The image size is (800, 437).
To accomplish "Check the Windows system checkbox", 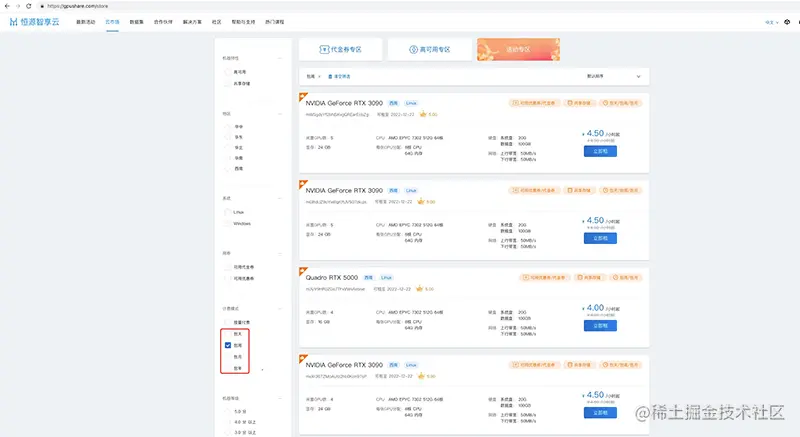I will pos(228,223).
